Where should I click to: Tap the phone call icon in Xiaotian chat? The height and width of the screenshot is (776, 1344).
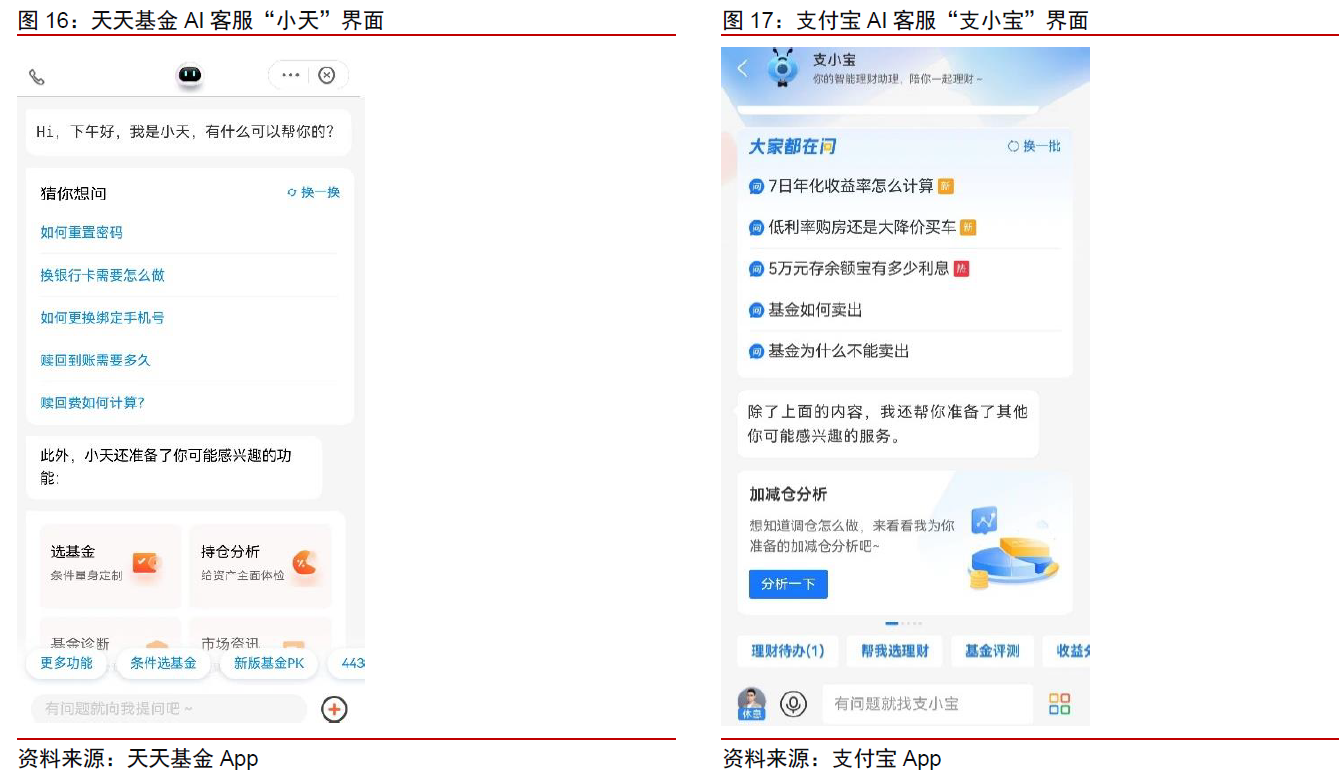point(37,77)
